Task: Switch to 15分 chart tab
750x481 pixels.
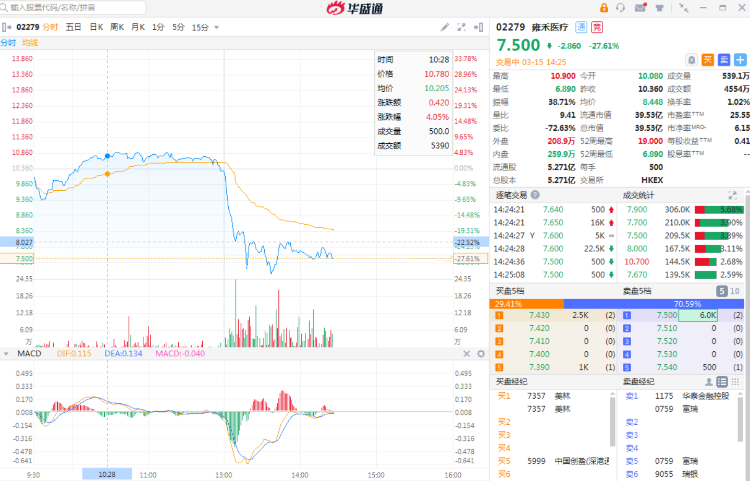Action: point(200,27)
